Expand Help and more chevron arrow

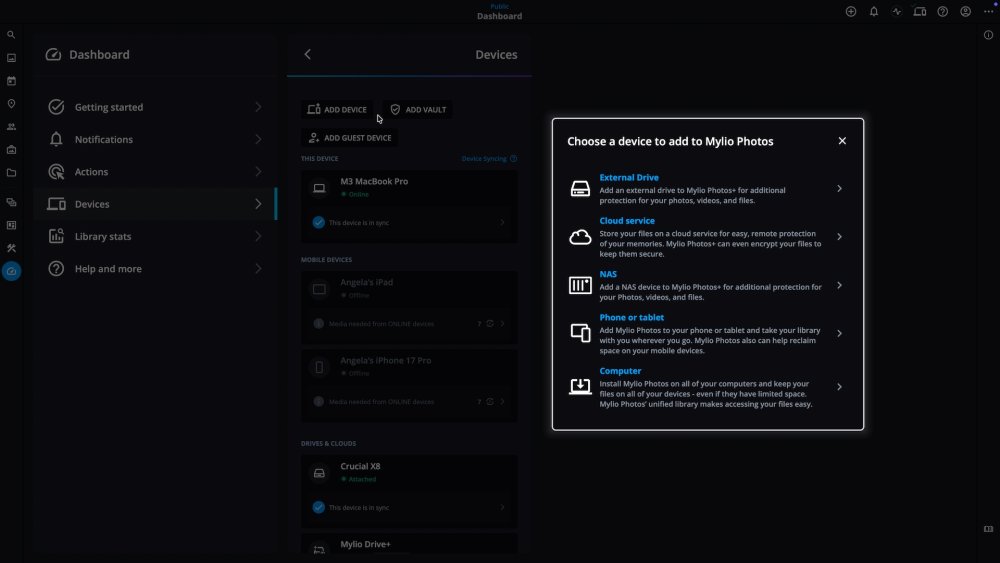click(x=258, y=268)
